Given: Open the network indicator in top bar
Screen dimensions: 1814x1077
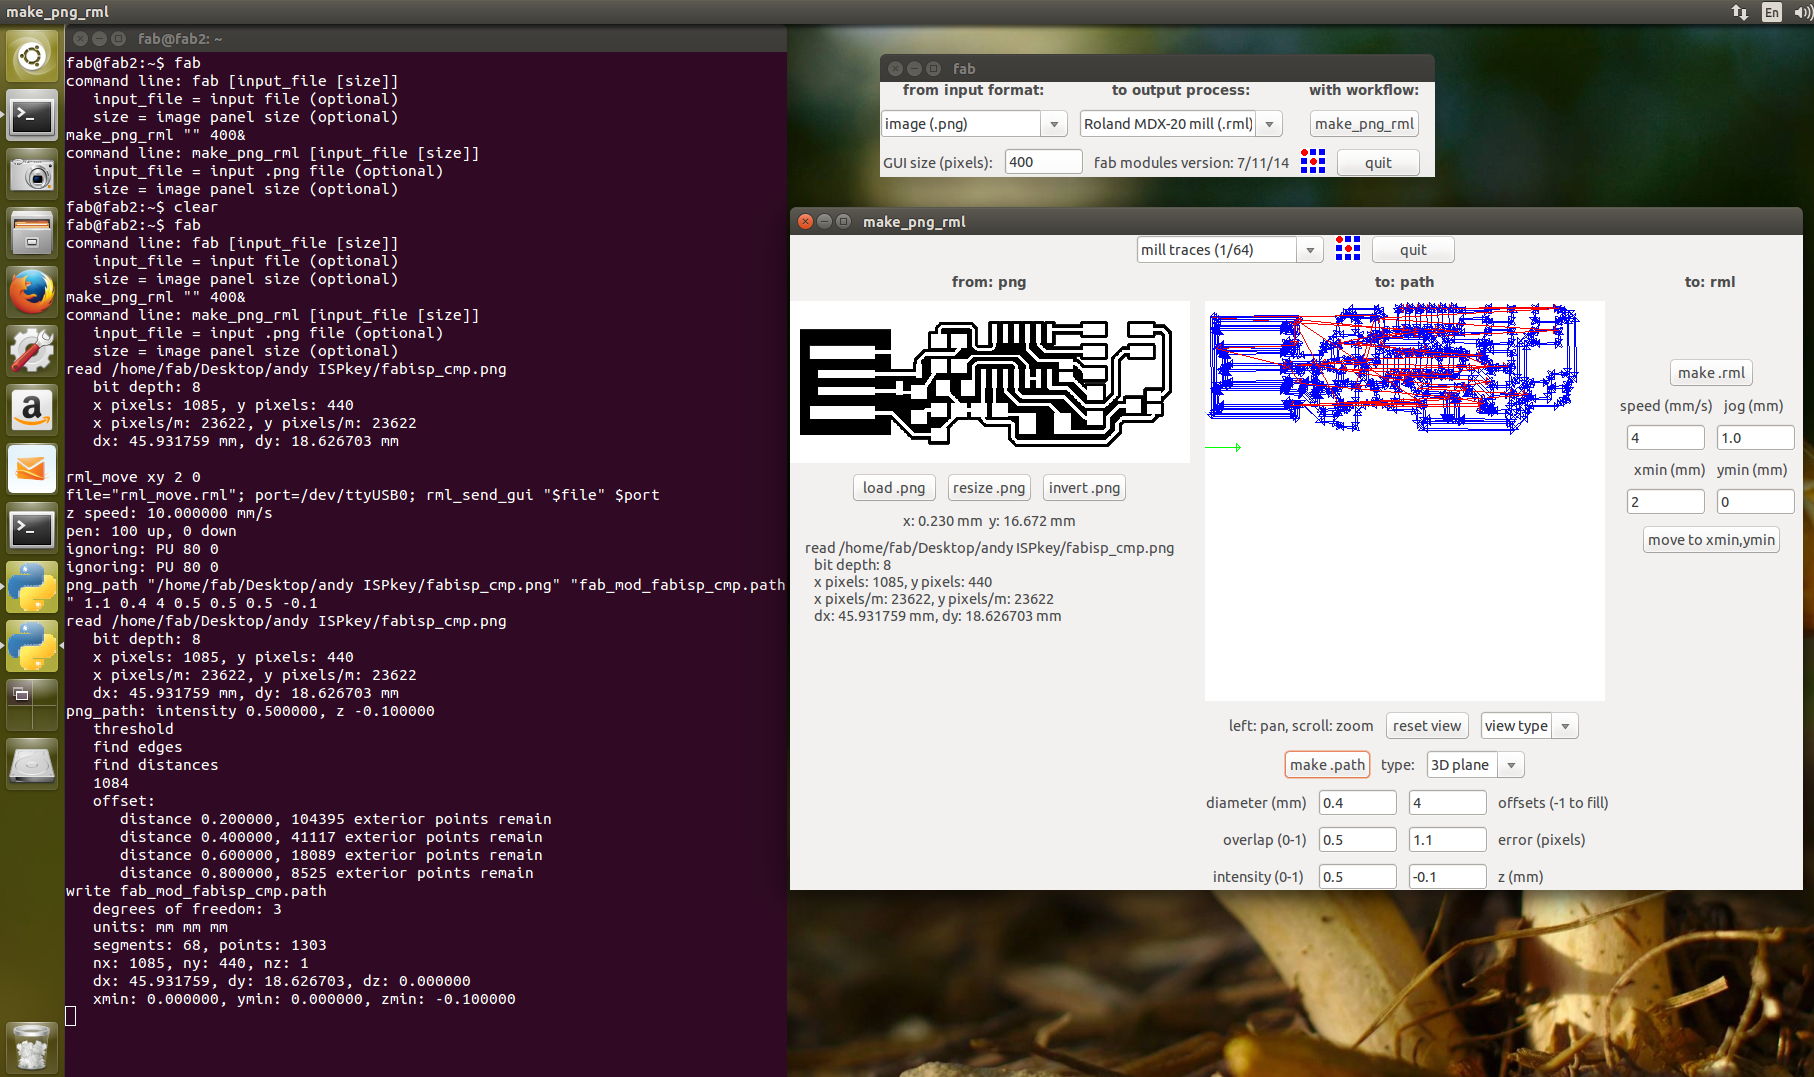Looking at the screenshot, I should tap(1740, 12).
